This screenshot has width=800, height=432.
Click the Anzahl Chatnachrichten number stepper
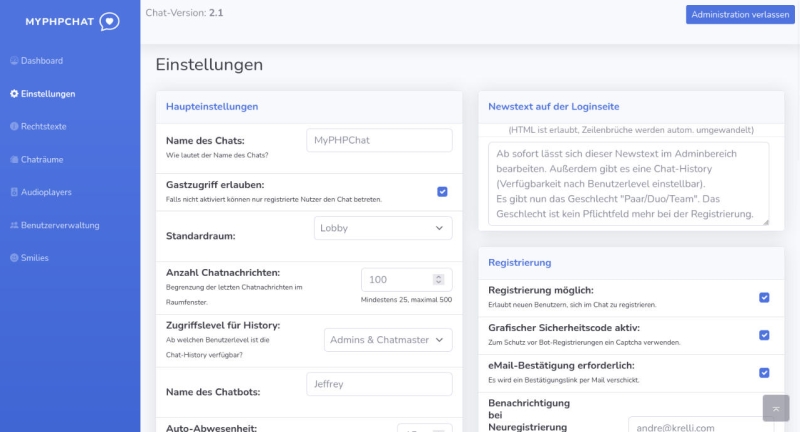tap(438, 280)
